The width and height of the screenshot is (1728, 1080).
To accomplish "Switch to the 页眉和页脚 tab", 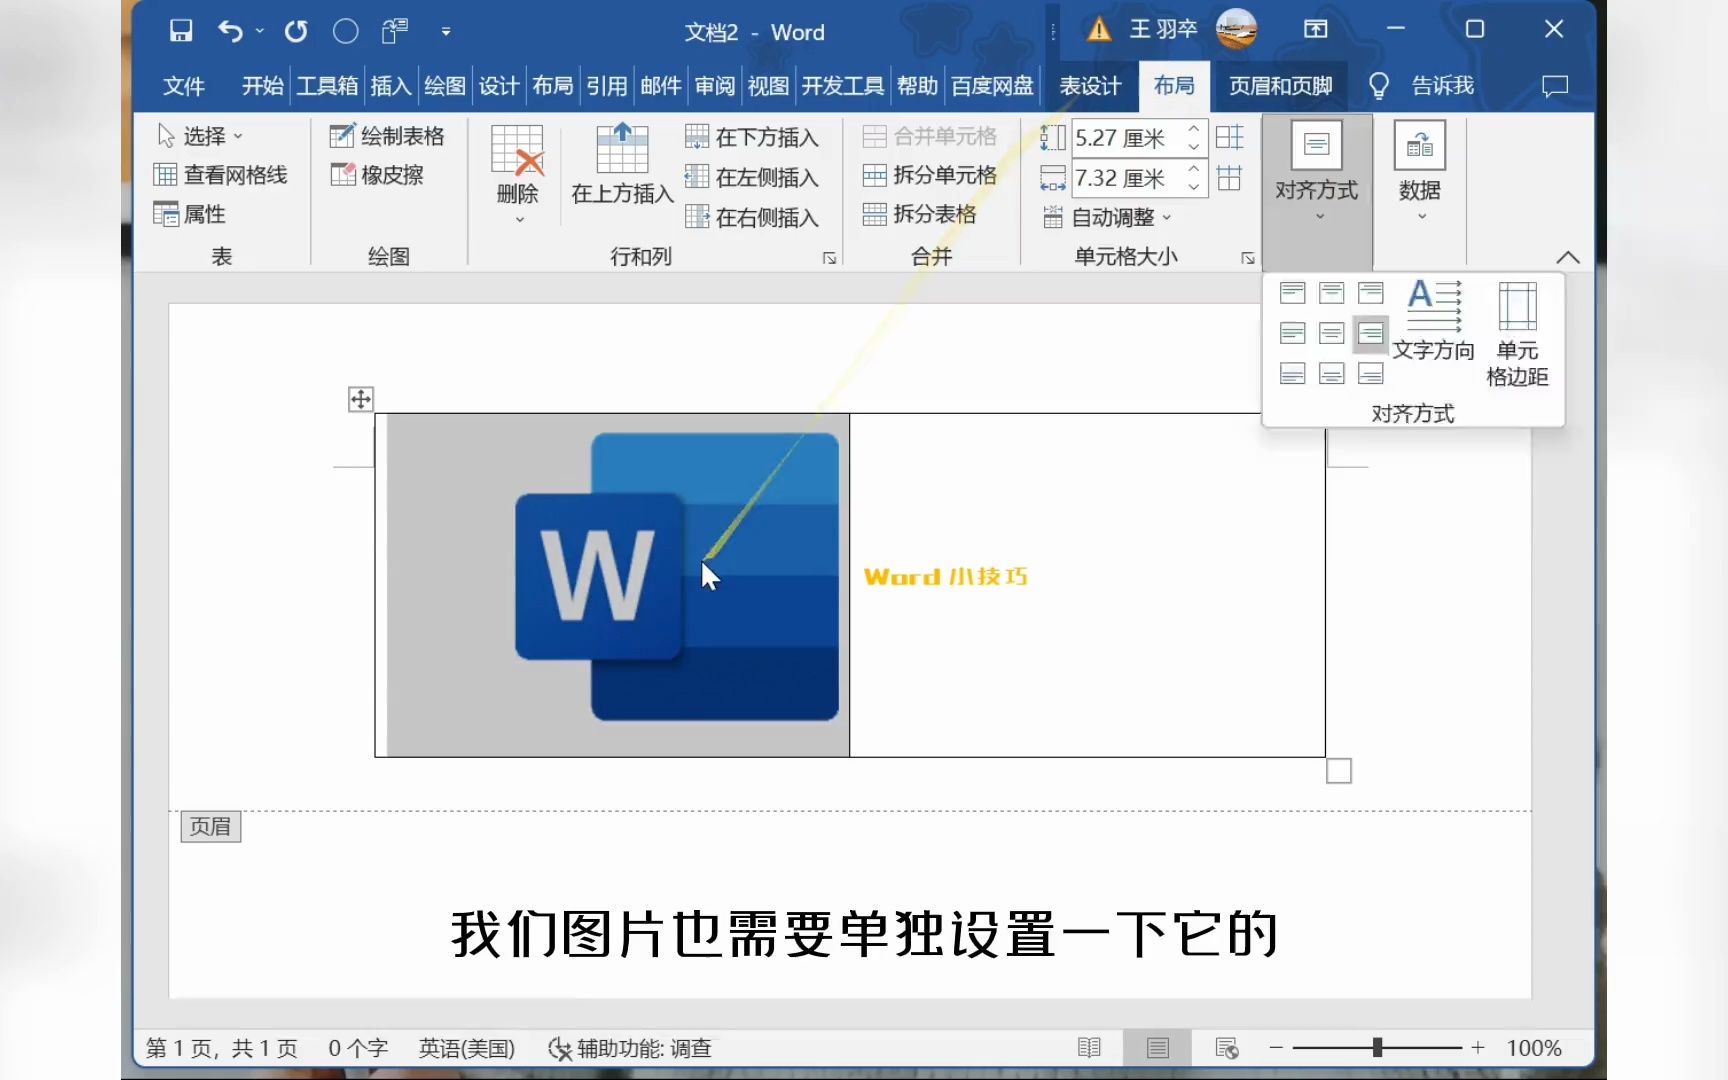I will click(x=1280, y=86).
